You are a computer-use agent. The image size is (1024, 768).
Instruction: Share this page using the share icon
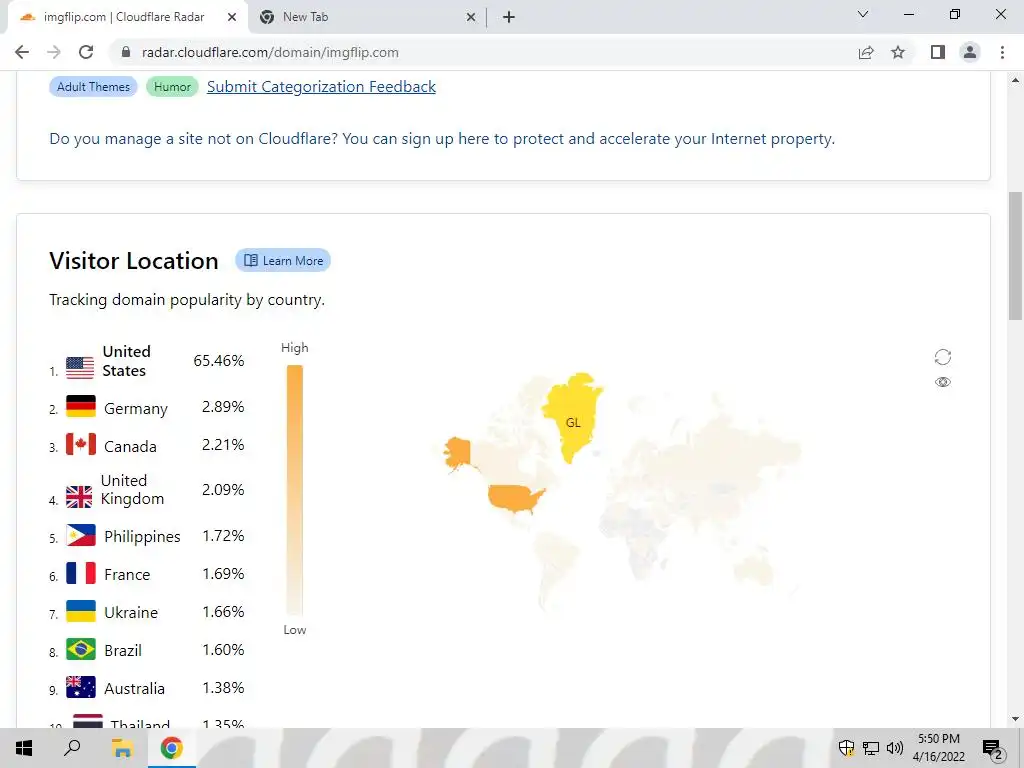click(x=866, y=52)
